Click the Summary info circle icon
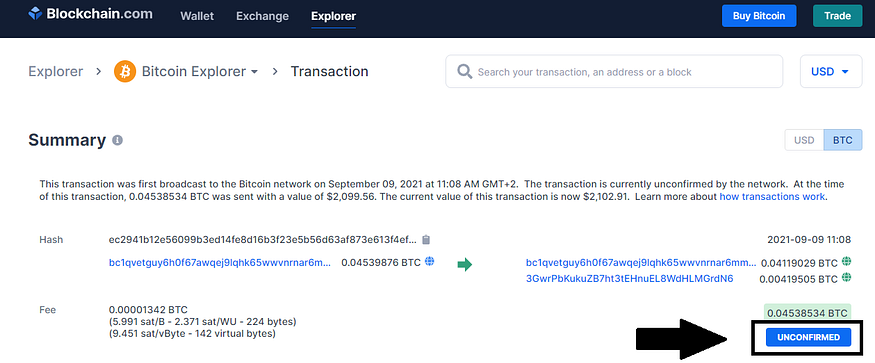 (117, 140)
